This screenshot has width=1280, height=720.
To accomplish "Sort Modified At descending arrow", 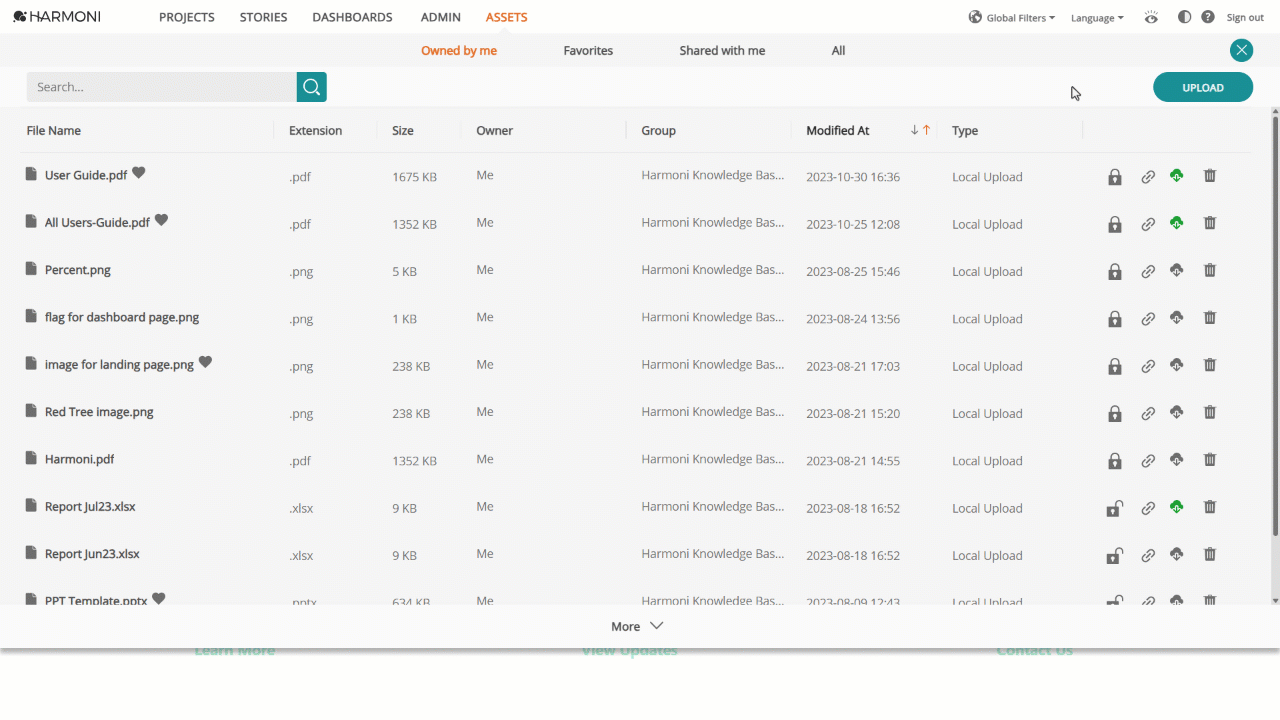I will (914, 131).
